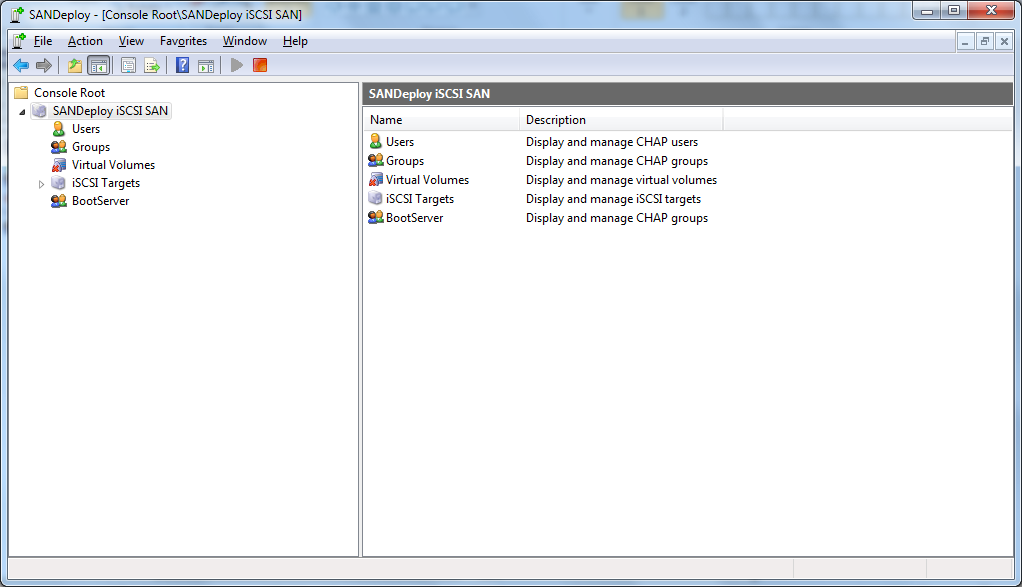1022x587 pixels.
Task: Select Users name in the list pane
Action: (x=400, y=141)
